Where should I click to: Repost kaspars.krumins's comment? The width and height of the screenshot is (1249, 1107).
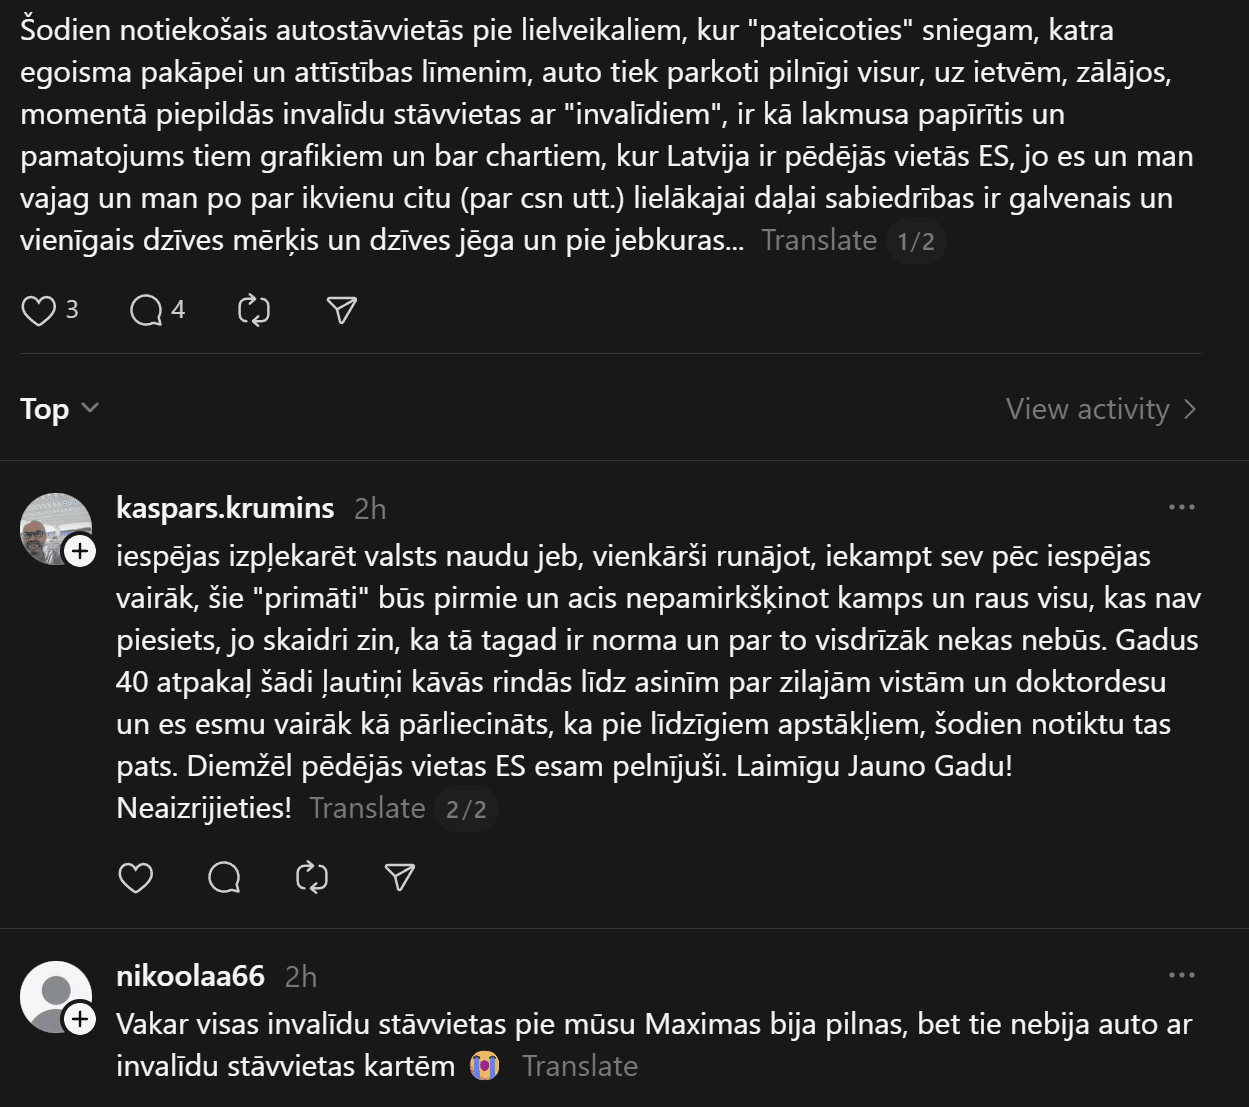point(312,878)
